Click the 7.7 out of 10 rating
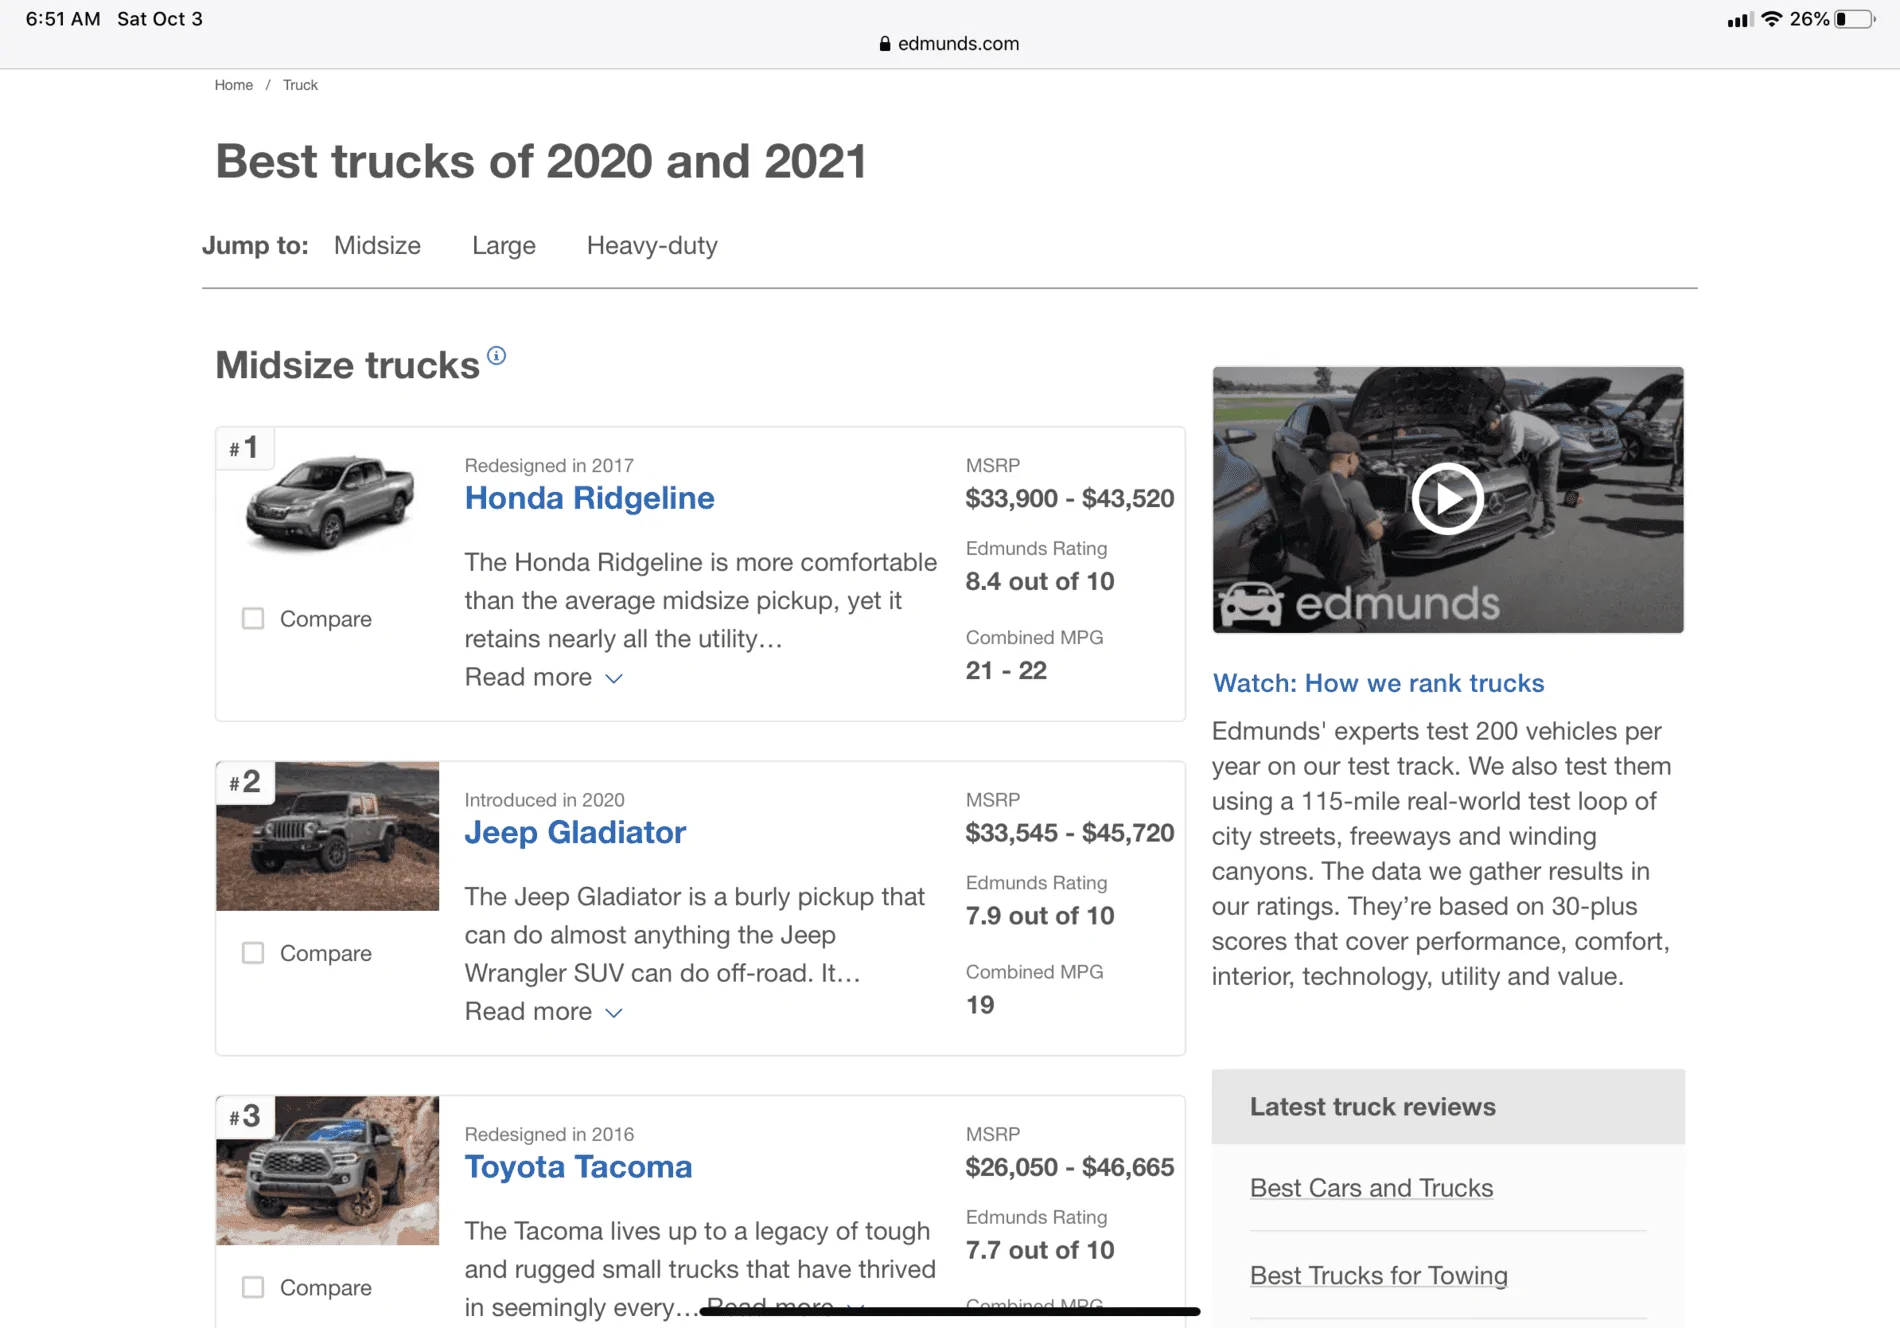This screenshot has height=1328, width=1900. click(x=1040, y=1250)
